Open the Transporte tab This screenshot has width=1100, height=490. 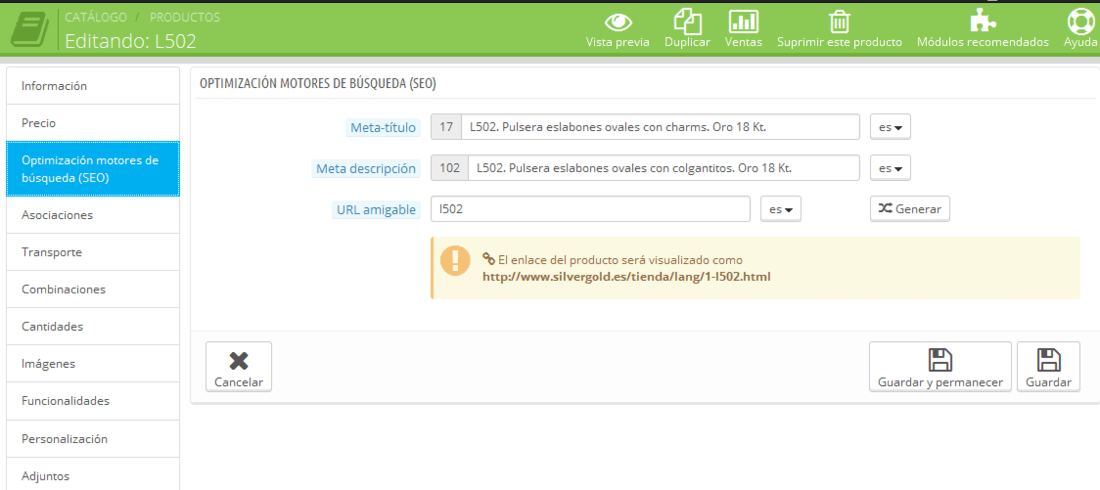[93, 252]
